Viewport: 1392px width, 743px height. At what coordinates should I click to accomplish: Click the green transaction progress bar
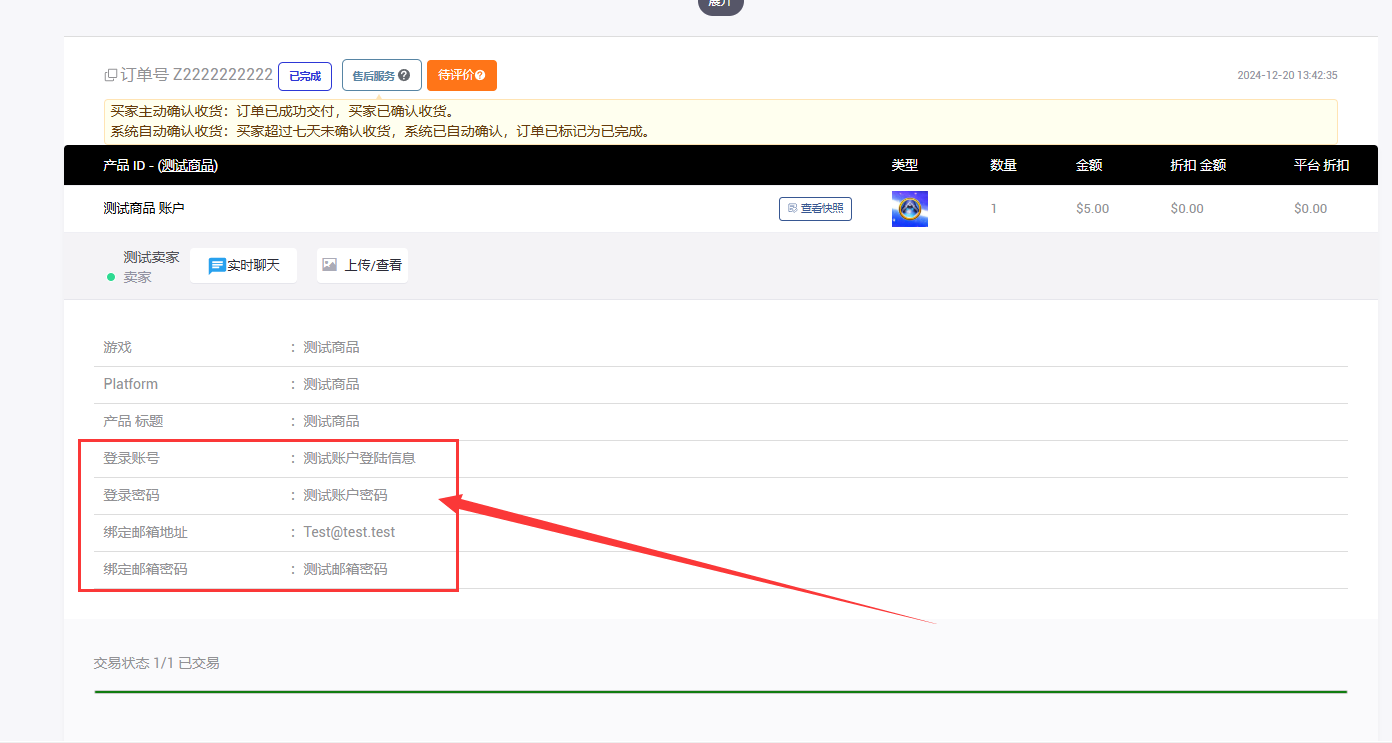[720, 691]
